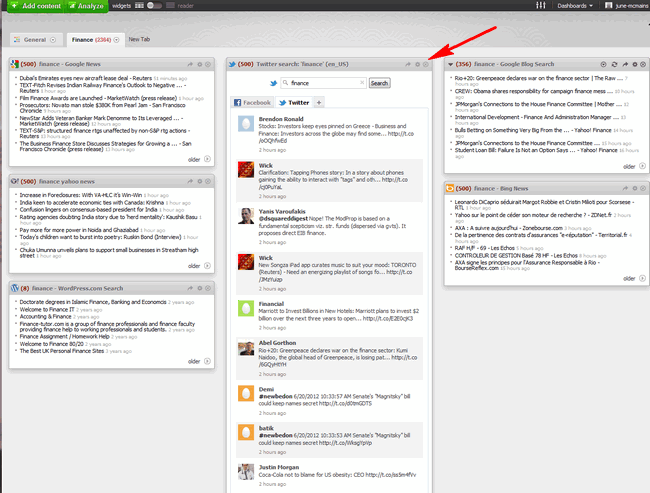Show older items in Google Blog Search widget
Viewport: 650px width, 493px height.
(x=635, y=166)
